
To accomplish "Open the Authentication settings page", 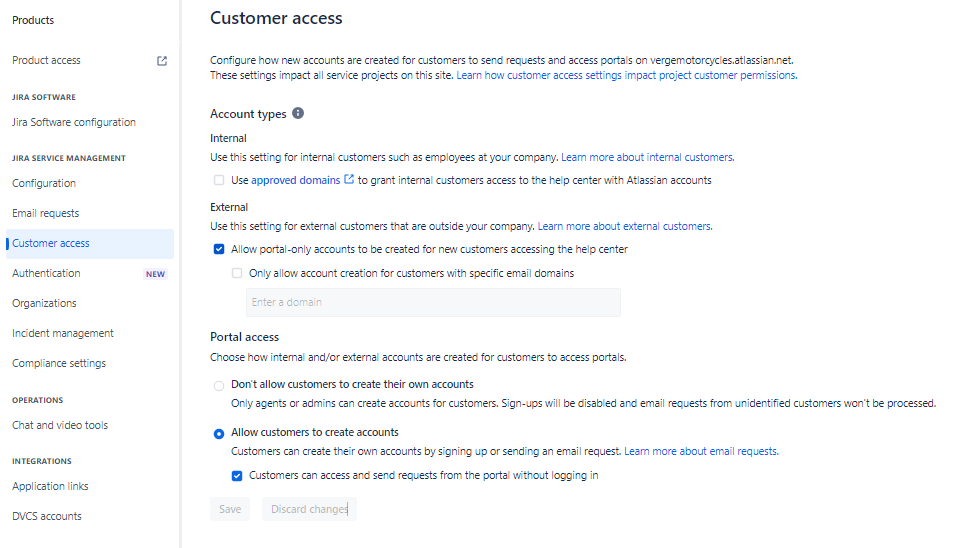I will coord(46,273).
